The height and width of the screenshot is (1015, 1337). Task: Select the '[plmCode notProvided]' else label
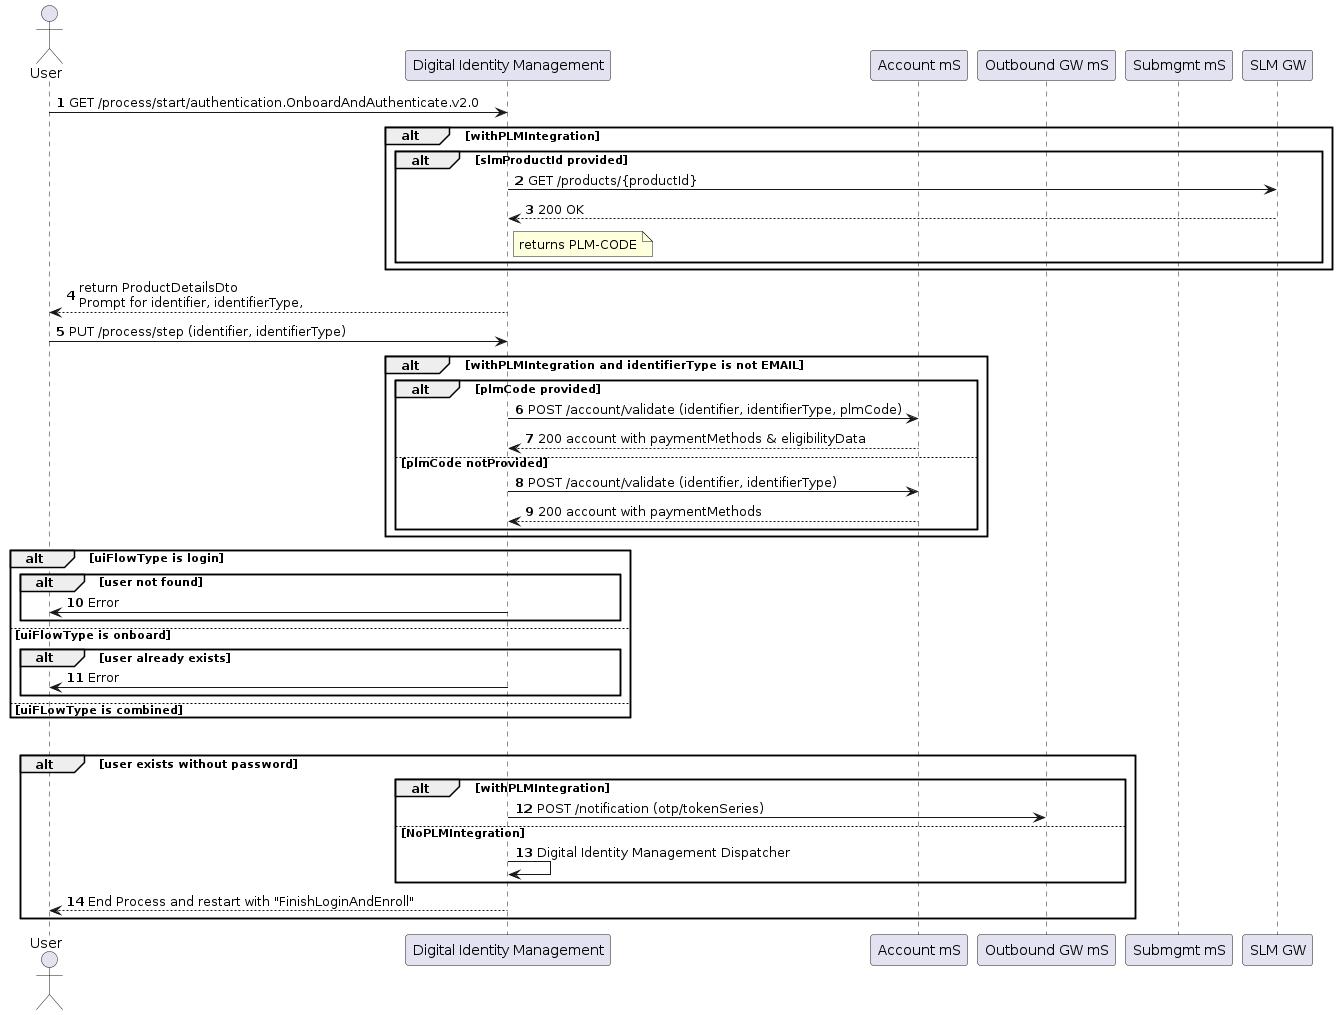pos(474,463)
